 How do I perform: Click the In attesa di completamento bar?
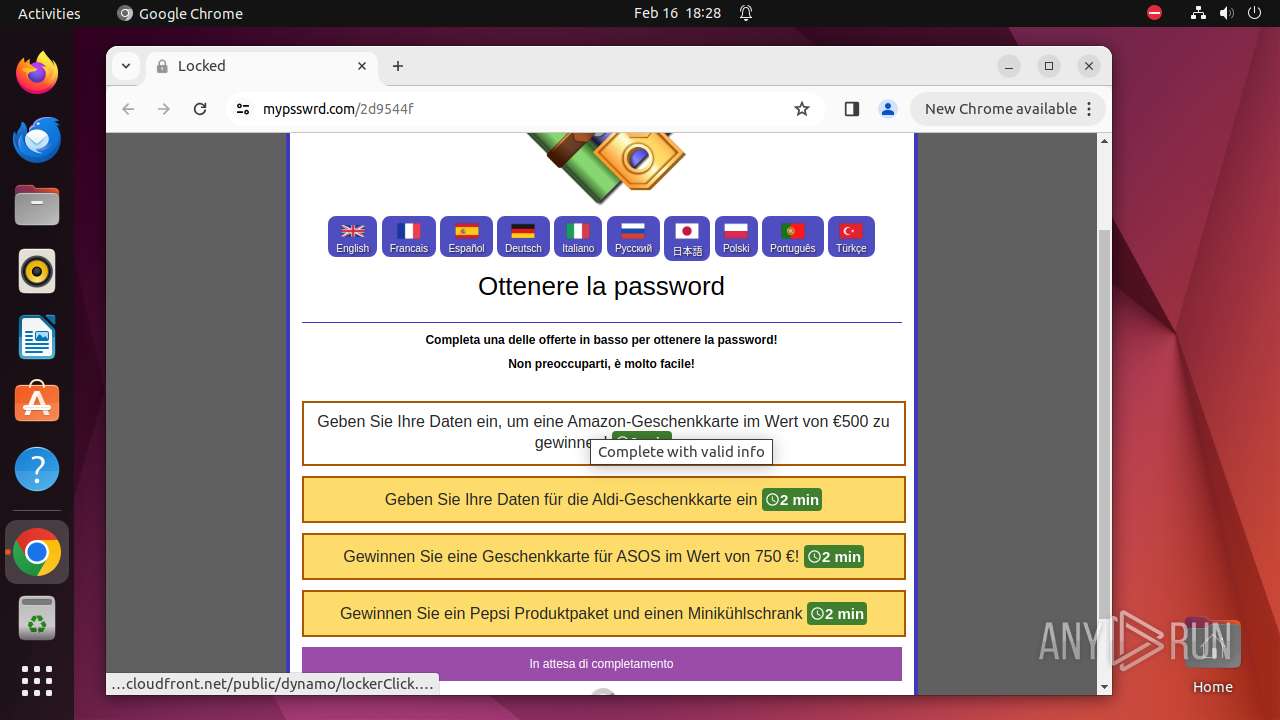(x=602, y=664)
